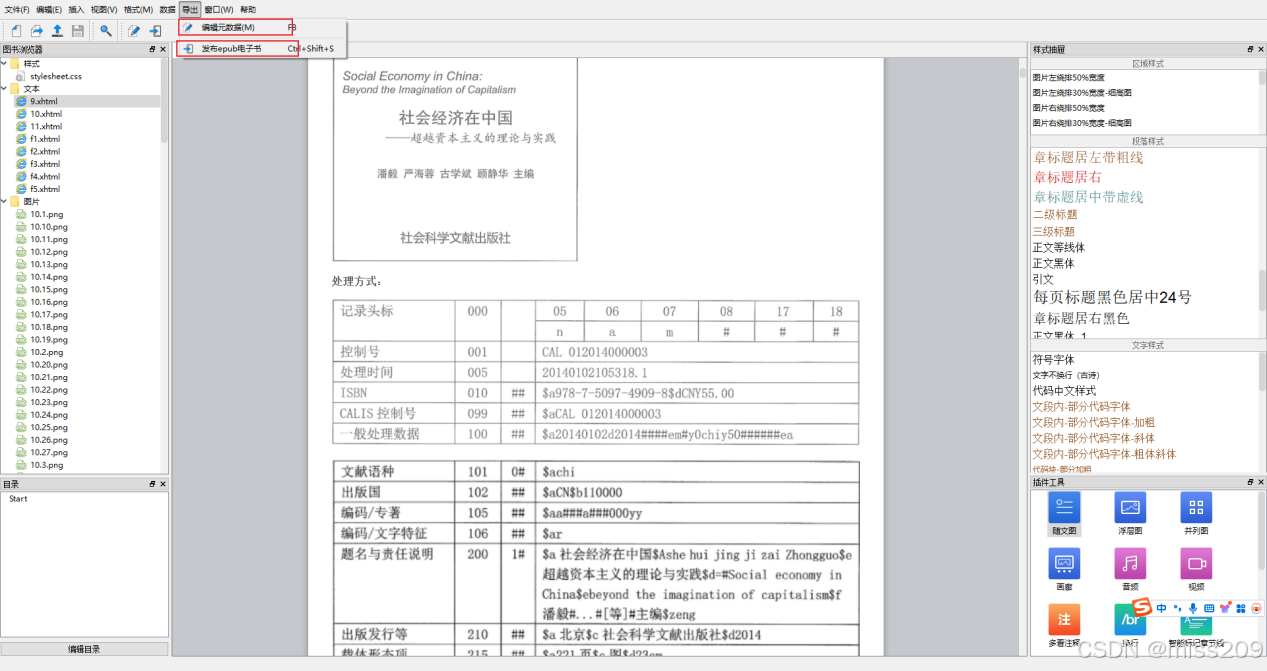Select 10.xhtml in book browser
Viewport: 1267px width, 671px height.
click(x=46, y=114)
